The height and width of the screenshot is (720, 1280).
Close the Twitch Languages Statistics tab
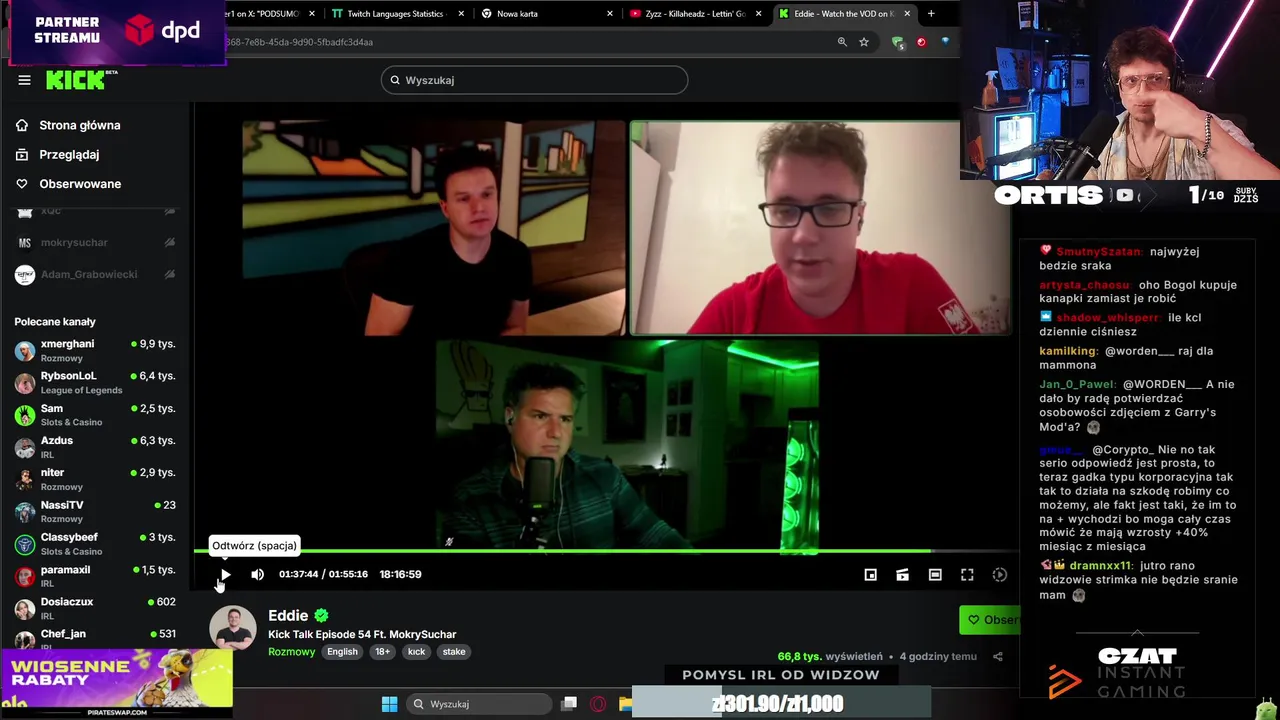click(461, 14)
